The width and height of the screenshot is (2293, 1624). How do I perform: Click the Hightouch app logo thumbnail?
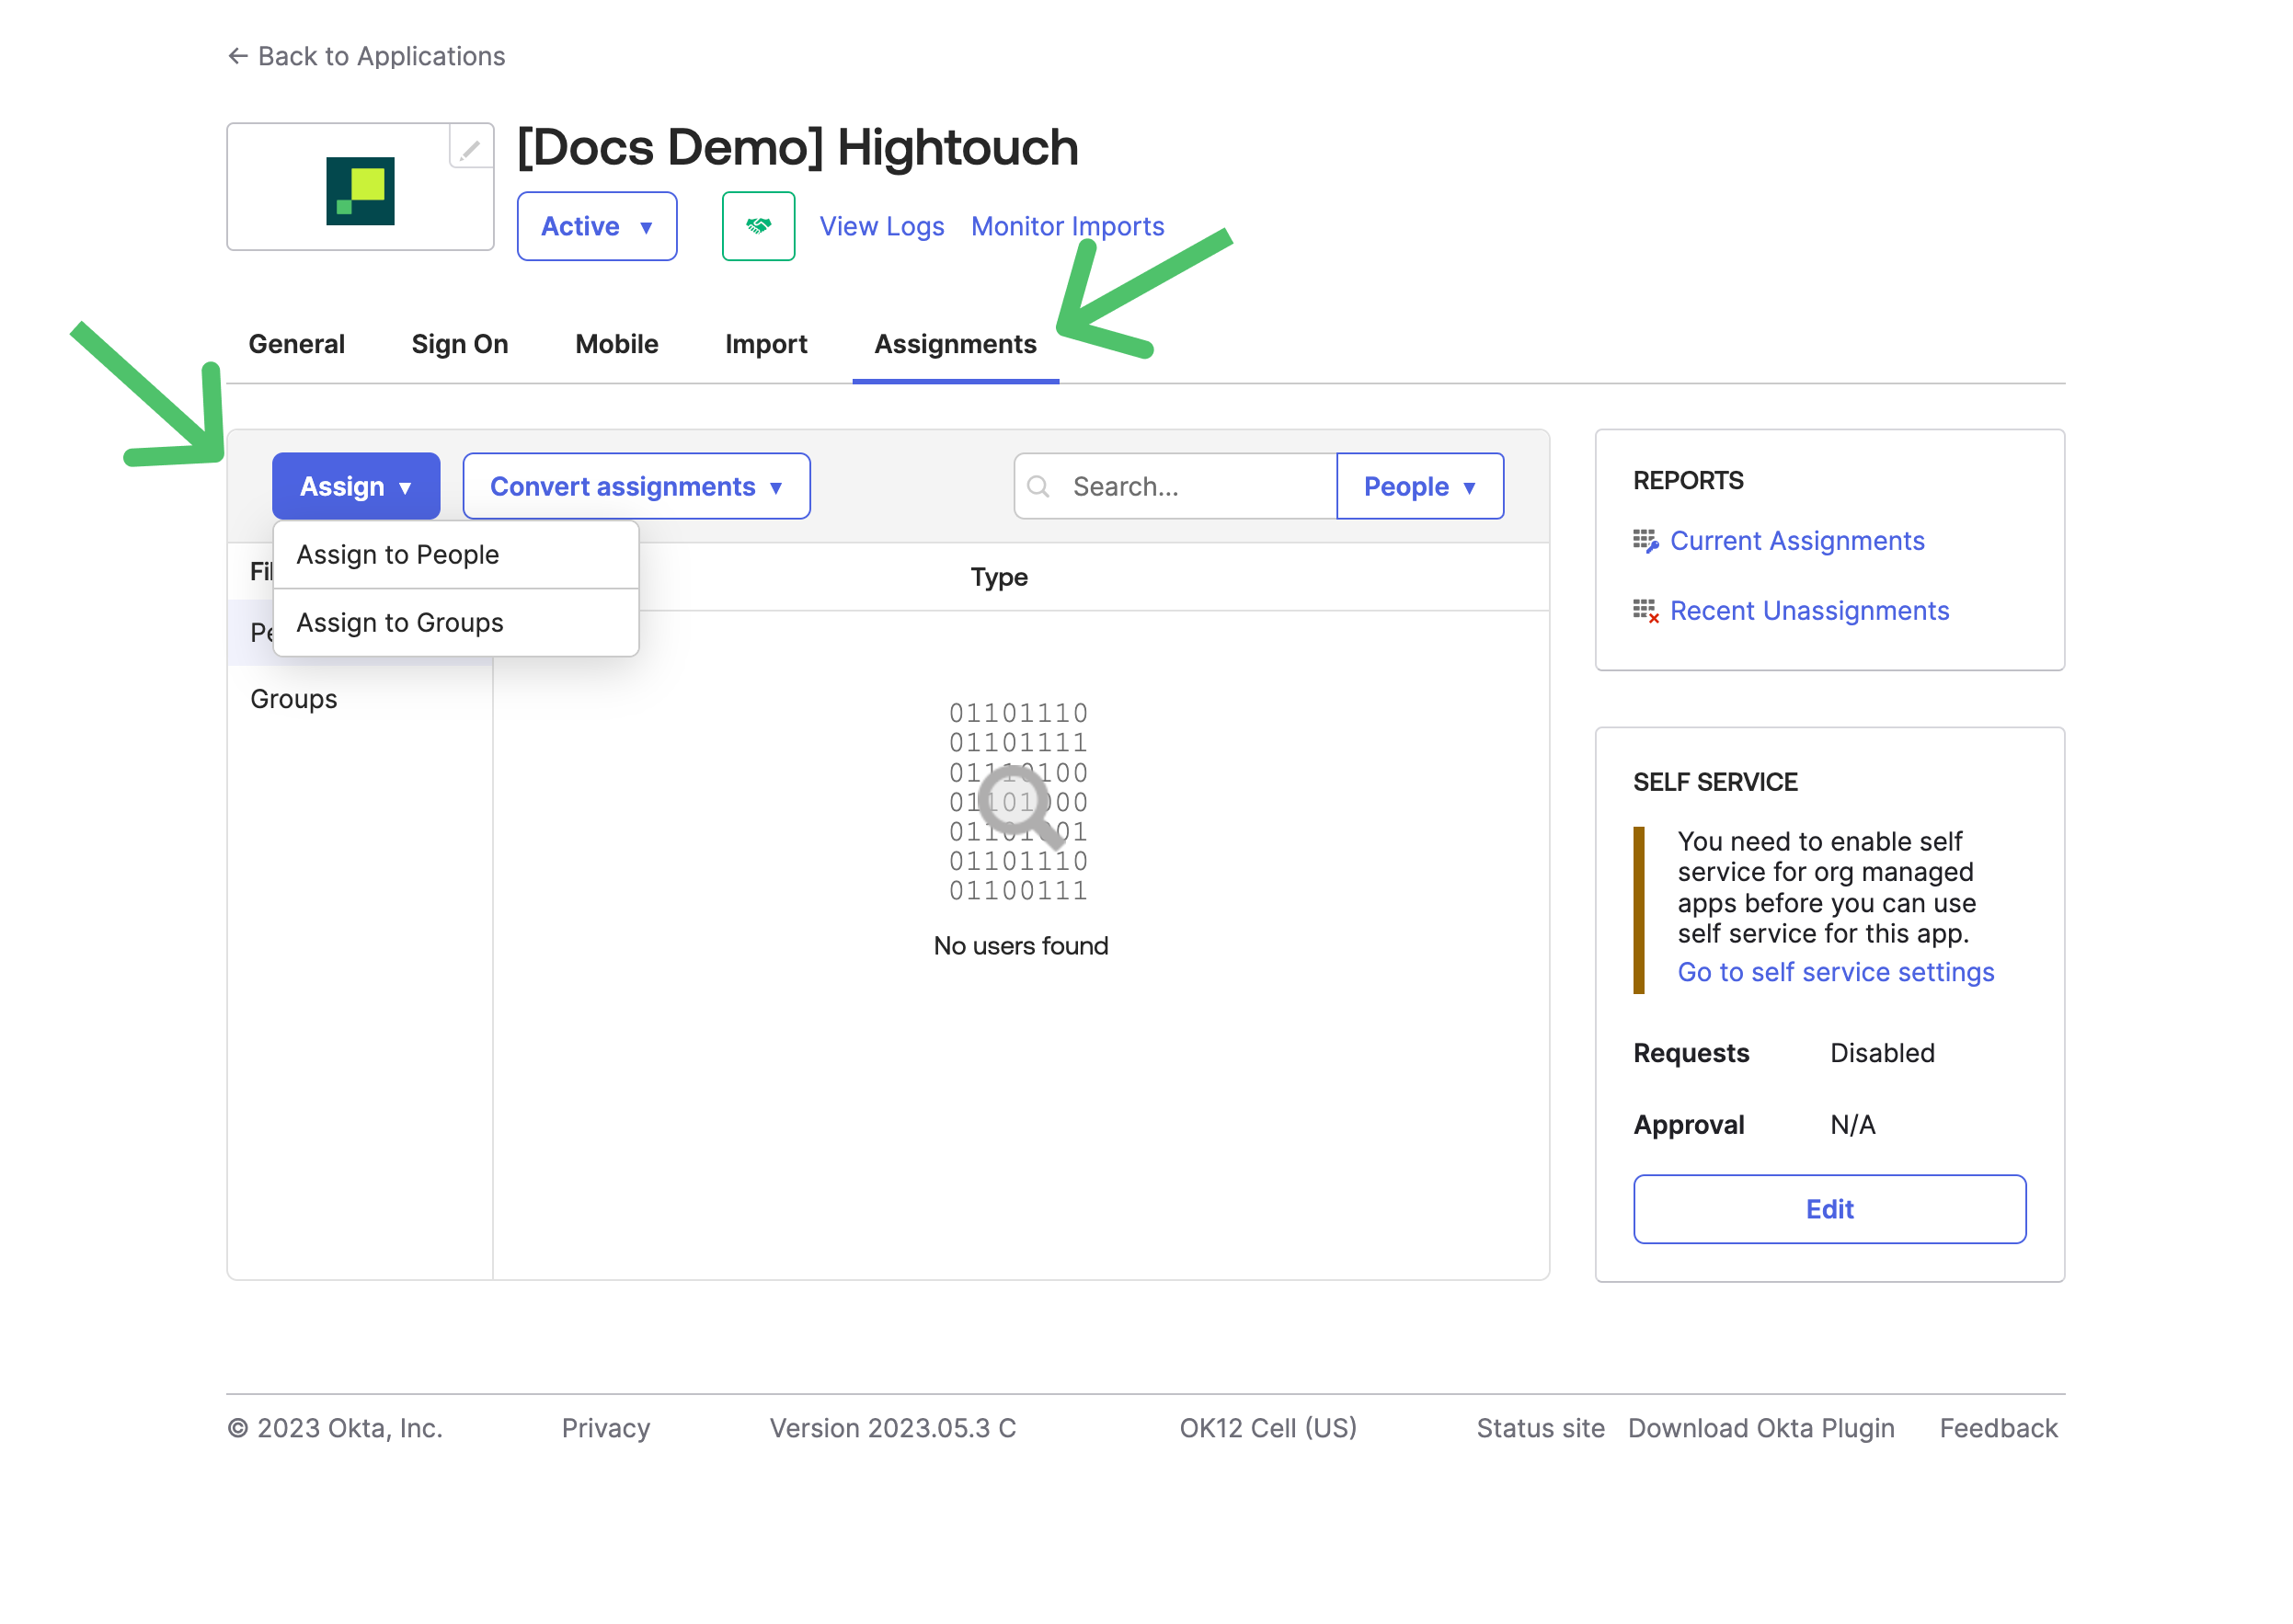[360, 190]
